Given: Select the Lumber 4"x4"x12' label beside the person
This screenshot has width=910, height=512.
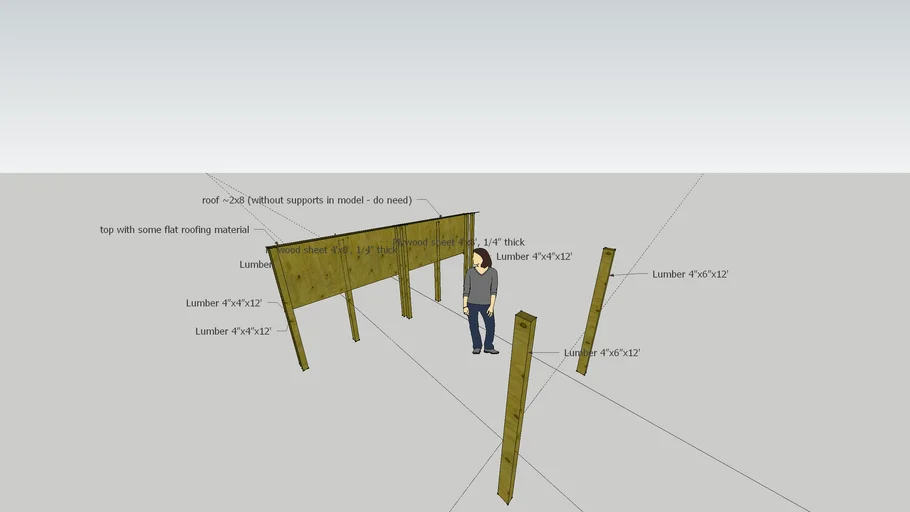Looking at the screenshot, I should click(534, 257).
